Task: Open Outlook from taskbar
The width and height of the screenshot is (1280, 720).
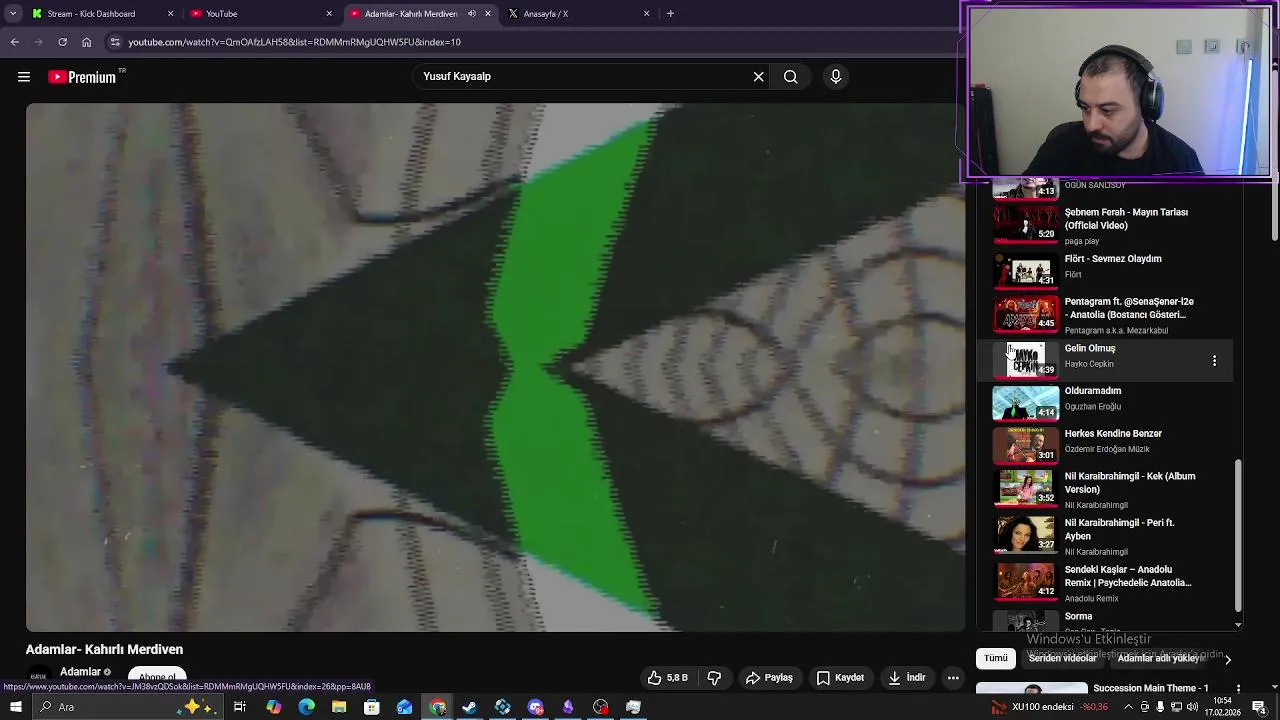Action: pyautogui.click(x=404, y=707)
